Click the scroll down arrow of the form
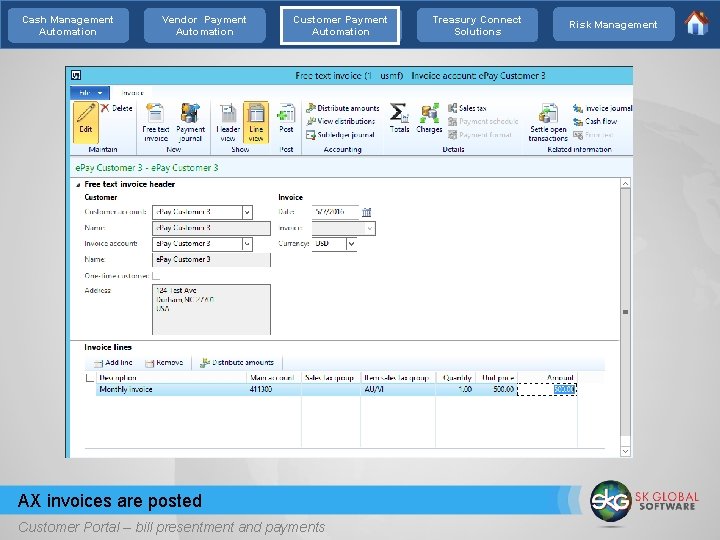This screenshot has width=720, height=540. 625,451
